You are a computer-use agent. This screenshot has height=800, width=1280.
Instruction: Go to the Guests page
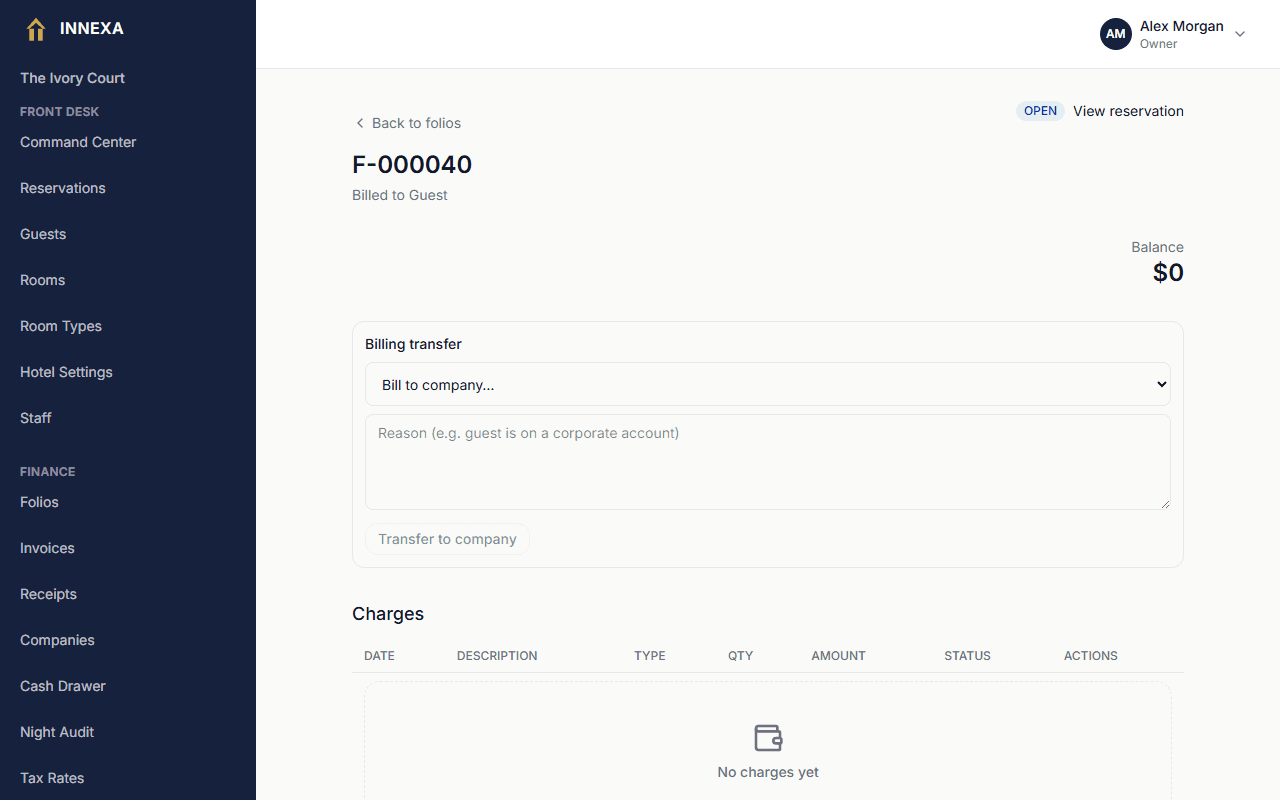click(43, 234)
